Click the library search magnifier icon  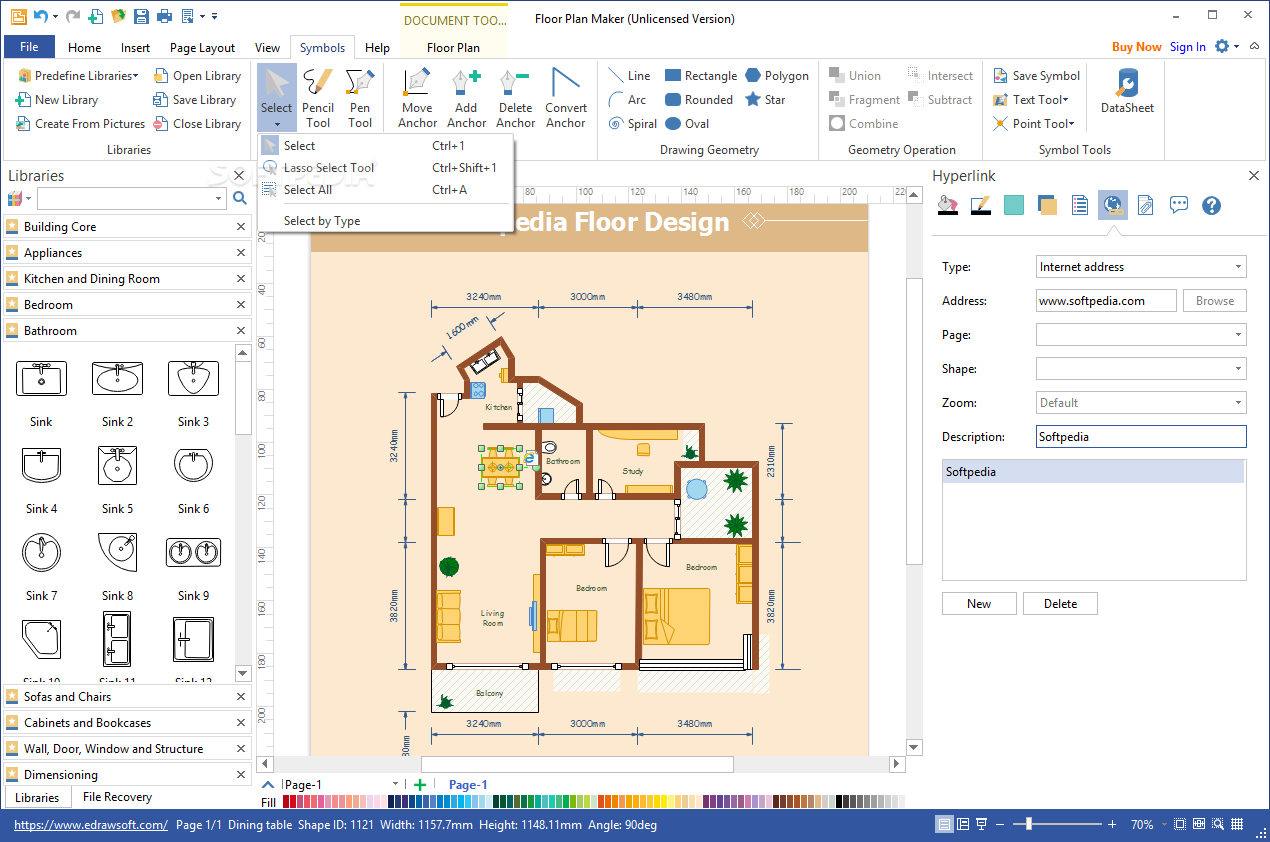click(240, 199)
